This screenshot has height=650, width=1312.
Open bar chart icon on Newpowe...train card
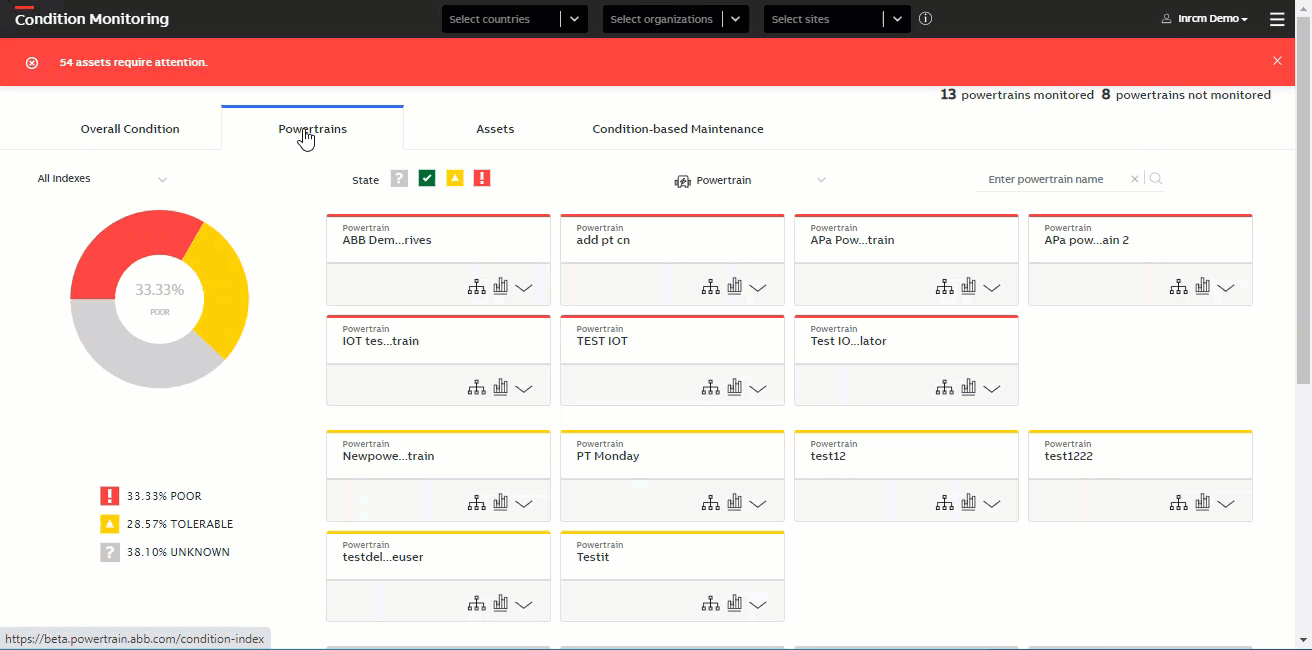(x=500, y=503)
